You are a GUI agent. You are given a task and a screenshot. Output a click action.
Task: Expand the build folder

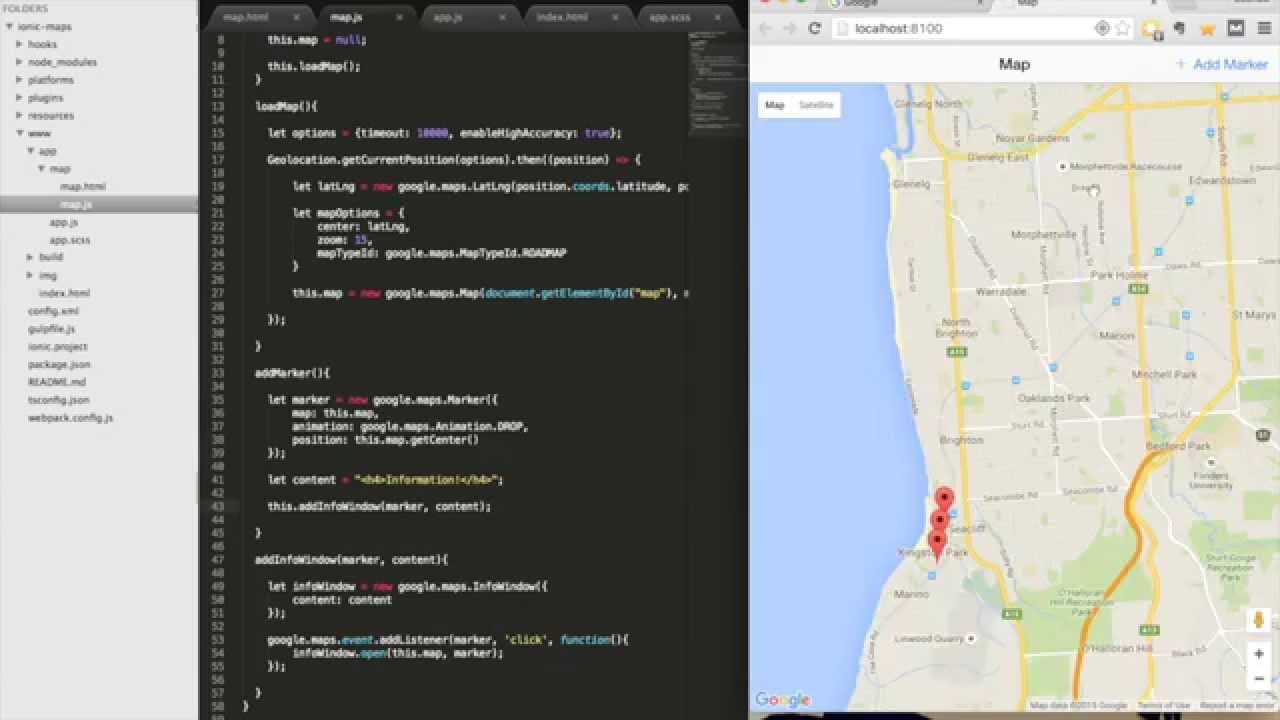30,257
